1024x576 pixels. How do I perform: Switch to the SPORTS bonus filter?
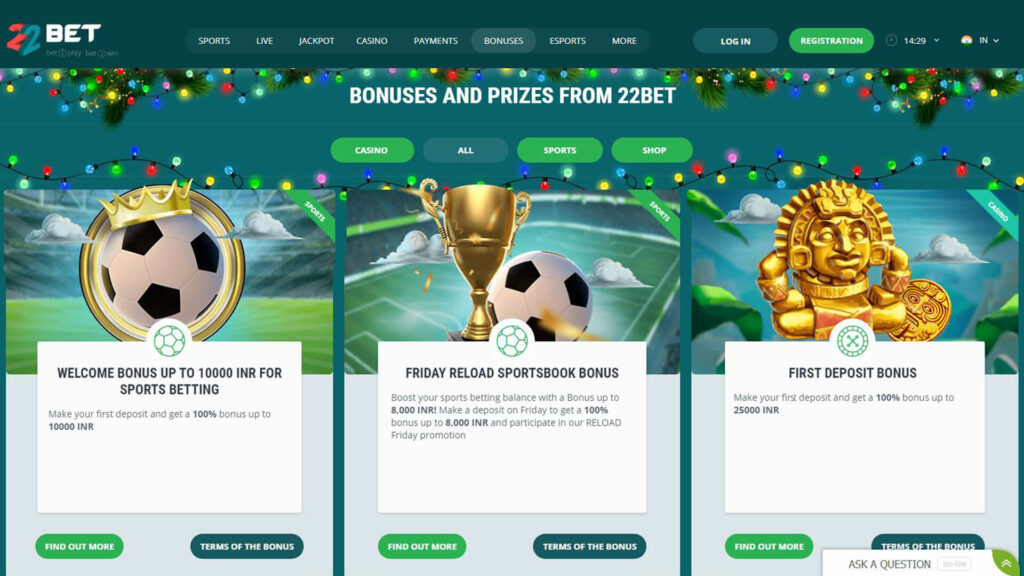560,150
